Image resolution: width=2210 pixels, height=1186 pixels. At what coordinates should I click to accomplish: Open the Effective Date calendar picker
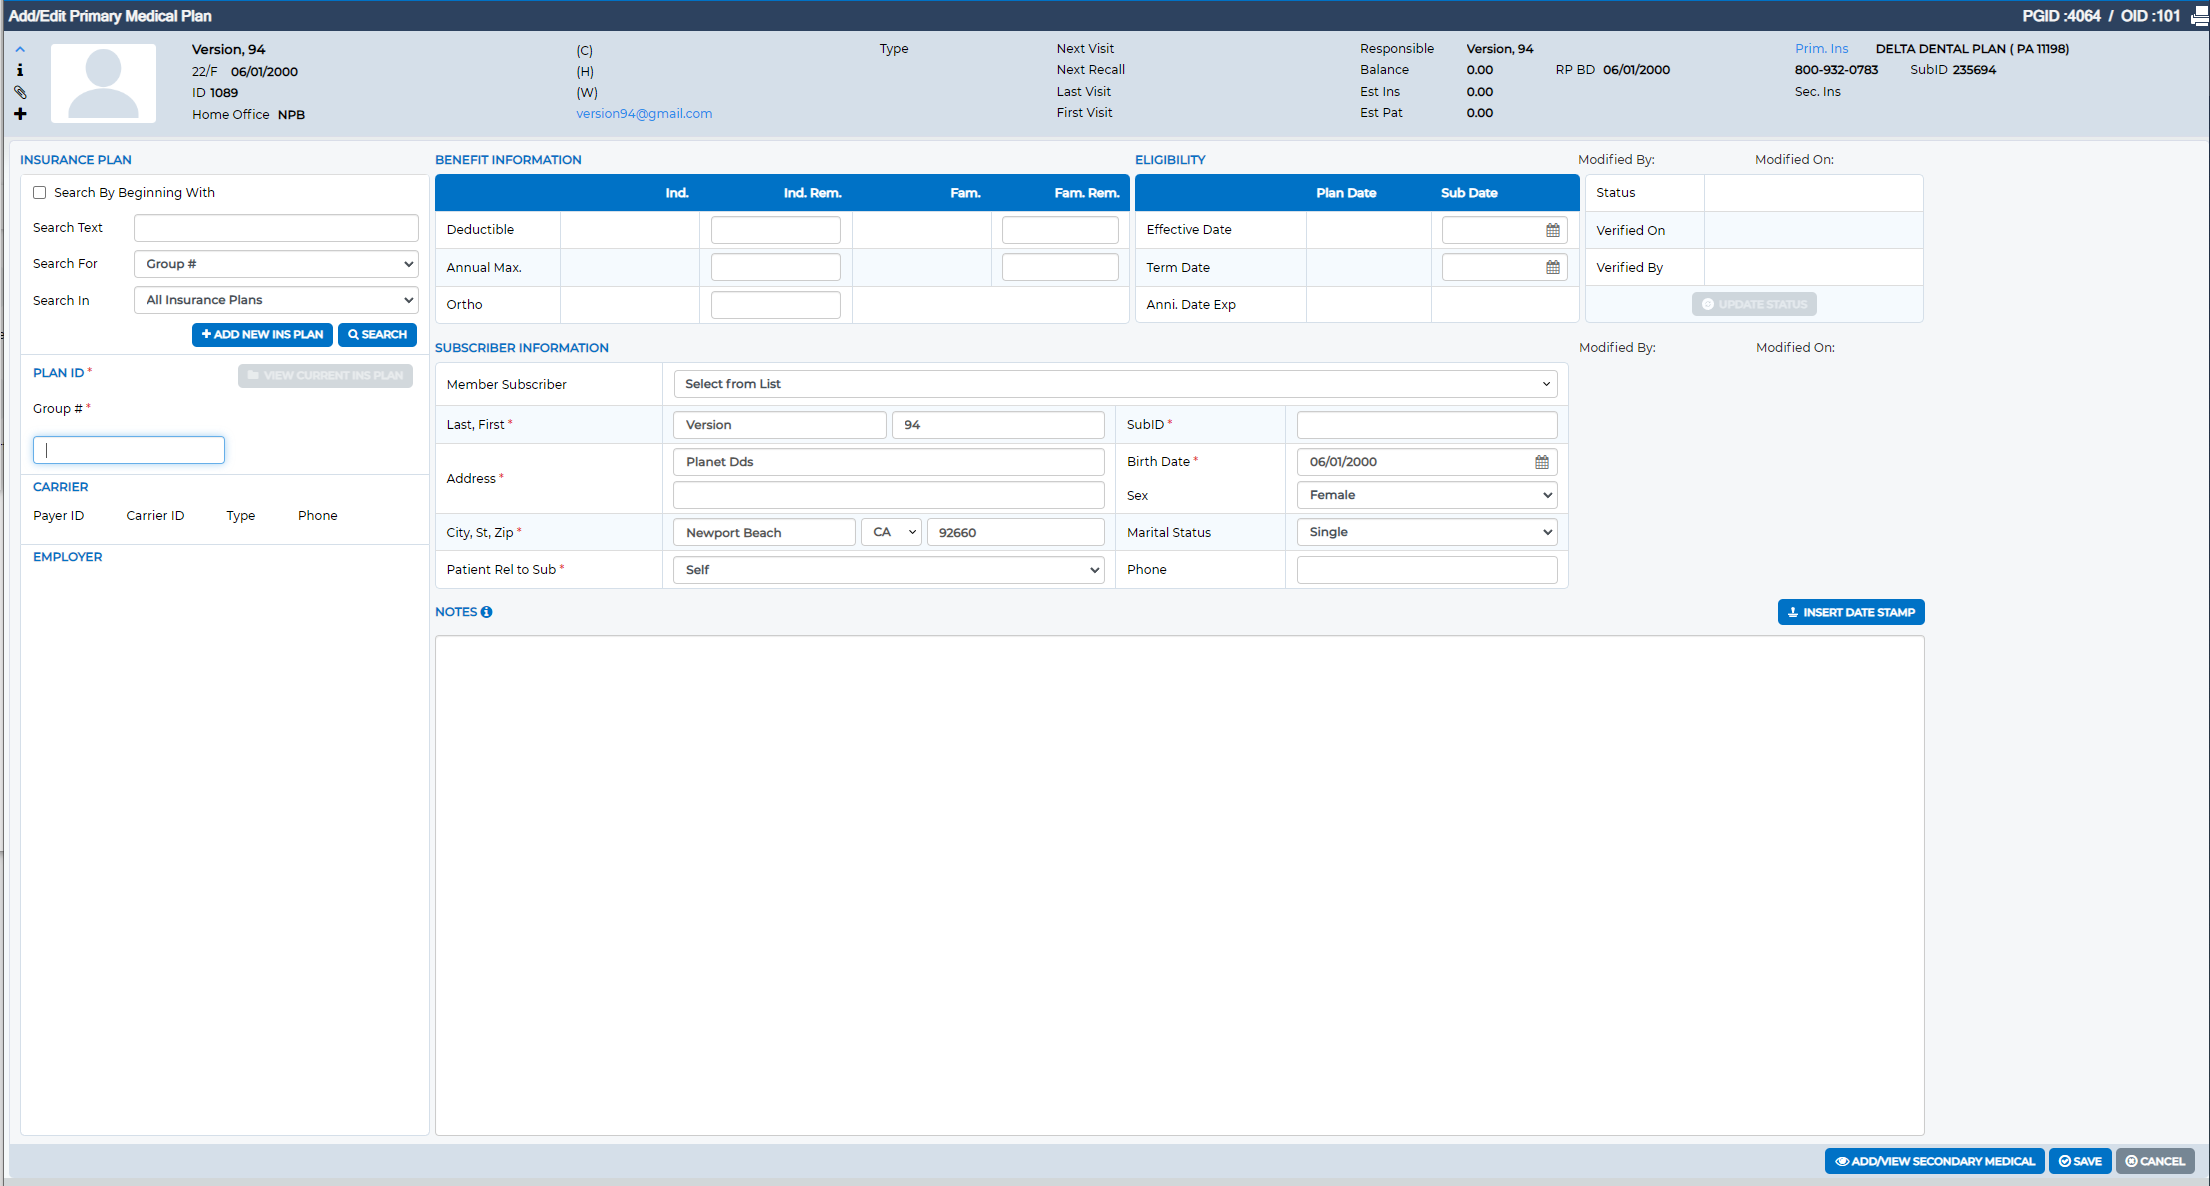click(x=1553, y=230)
